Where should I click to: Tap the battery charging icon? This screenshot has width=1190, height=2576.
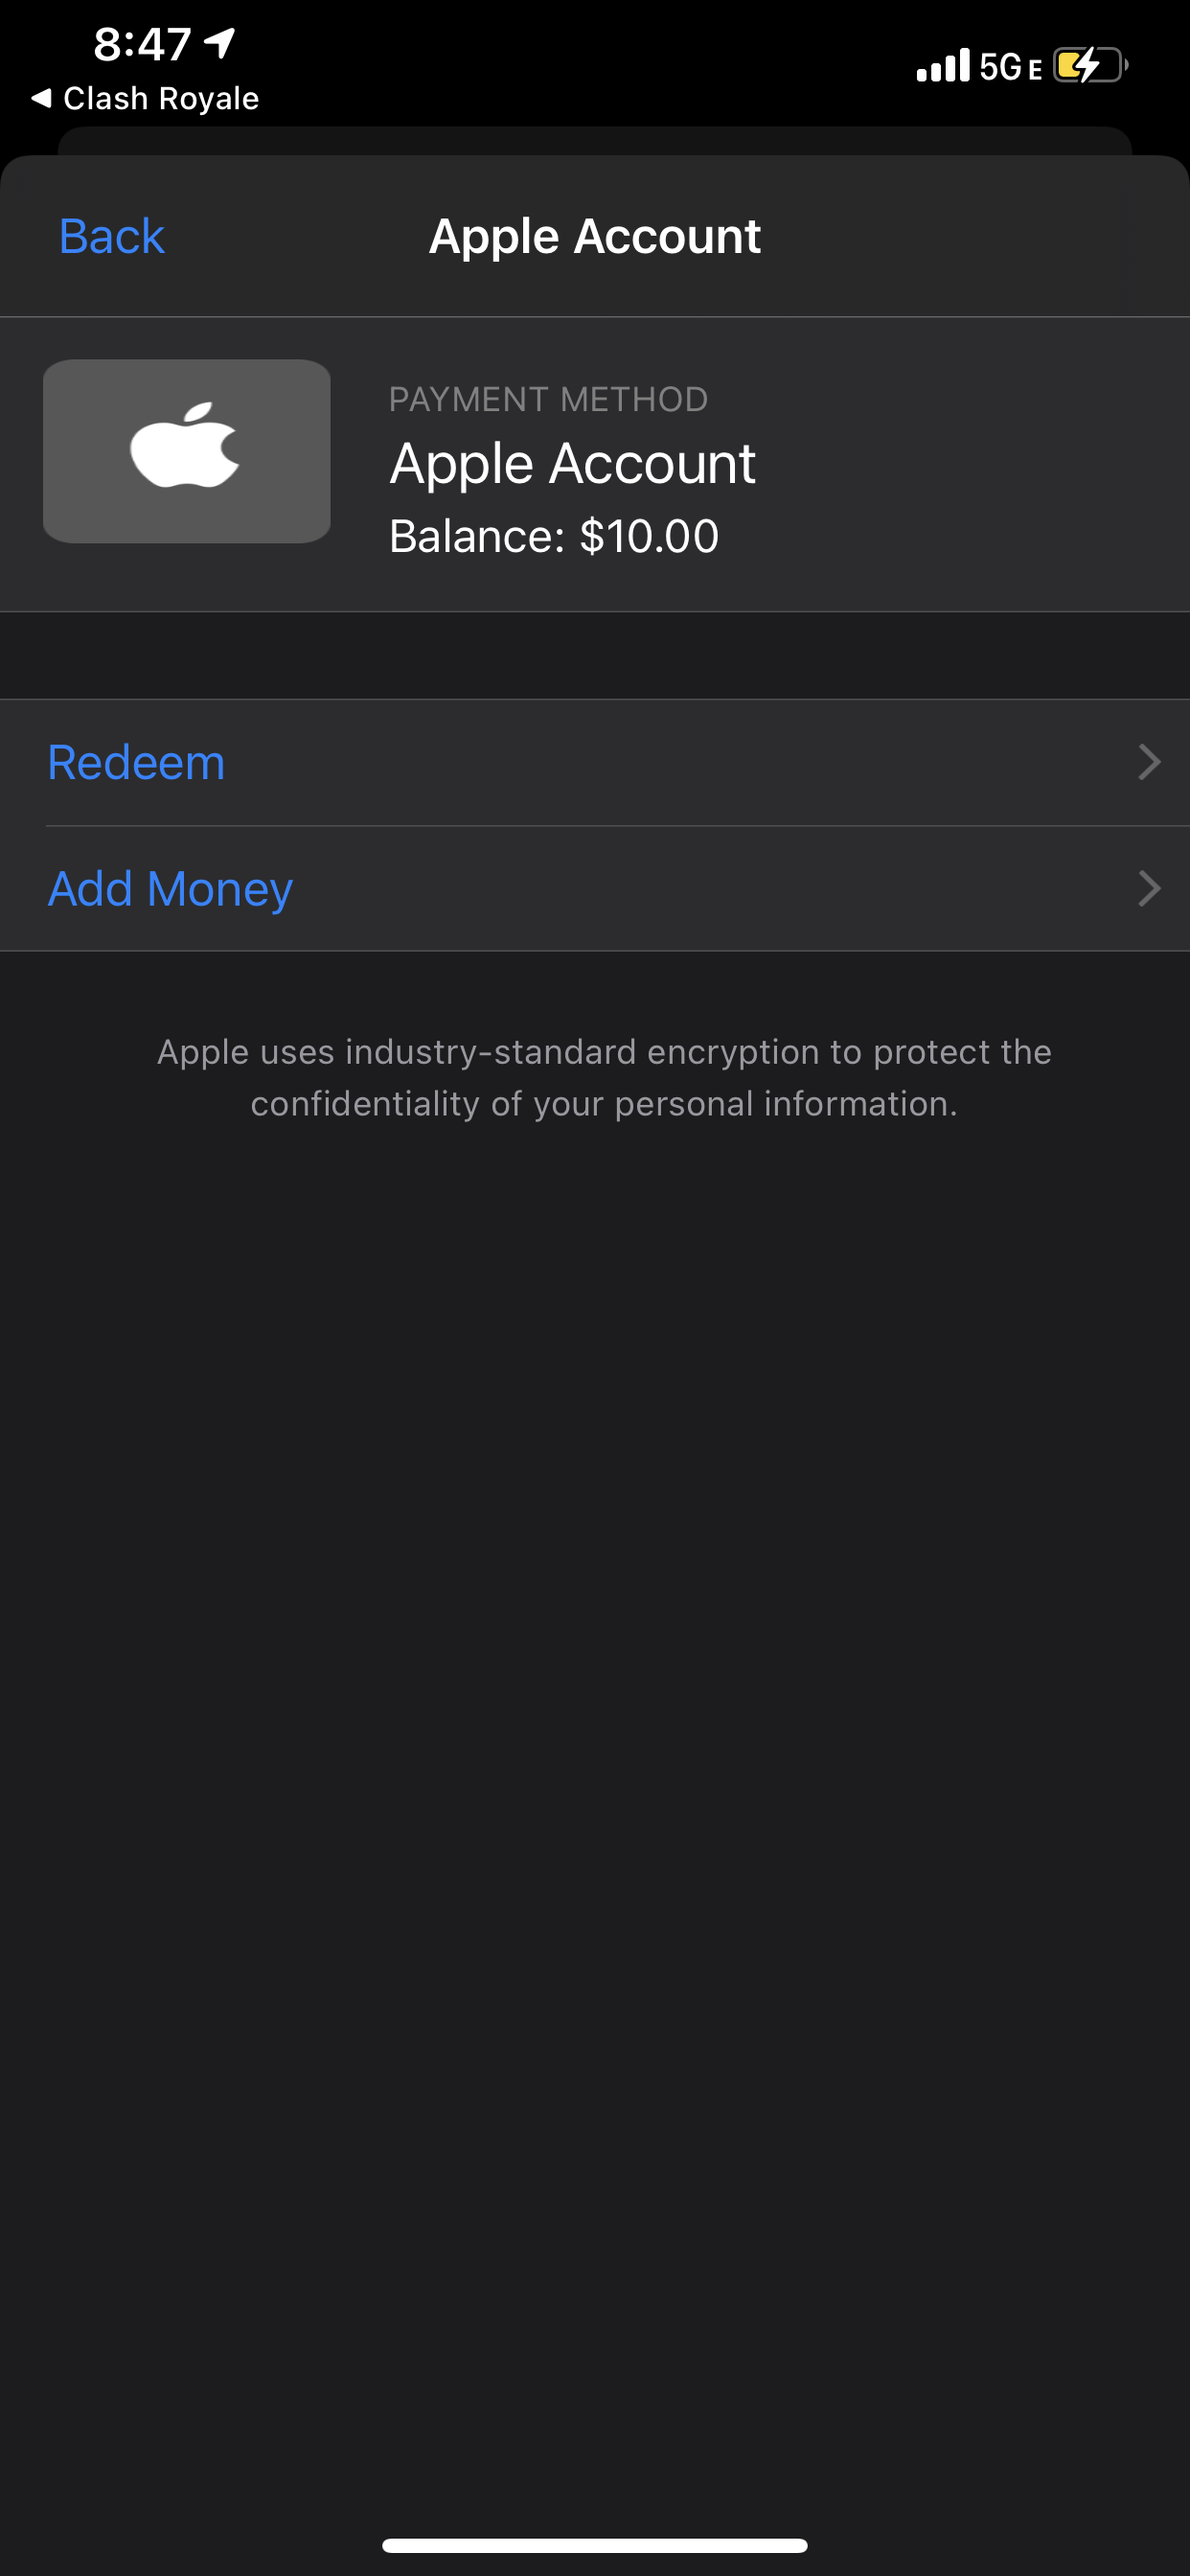pyautogui.click(x=1089, y=66)
